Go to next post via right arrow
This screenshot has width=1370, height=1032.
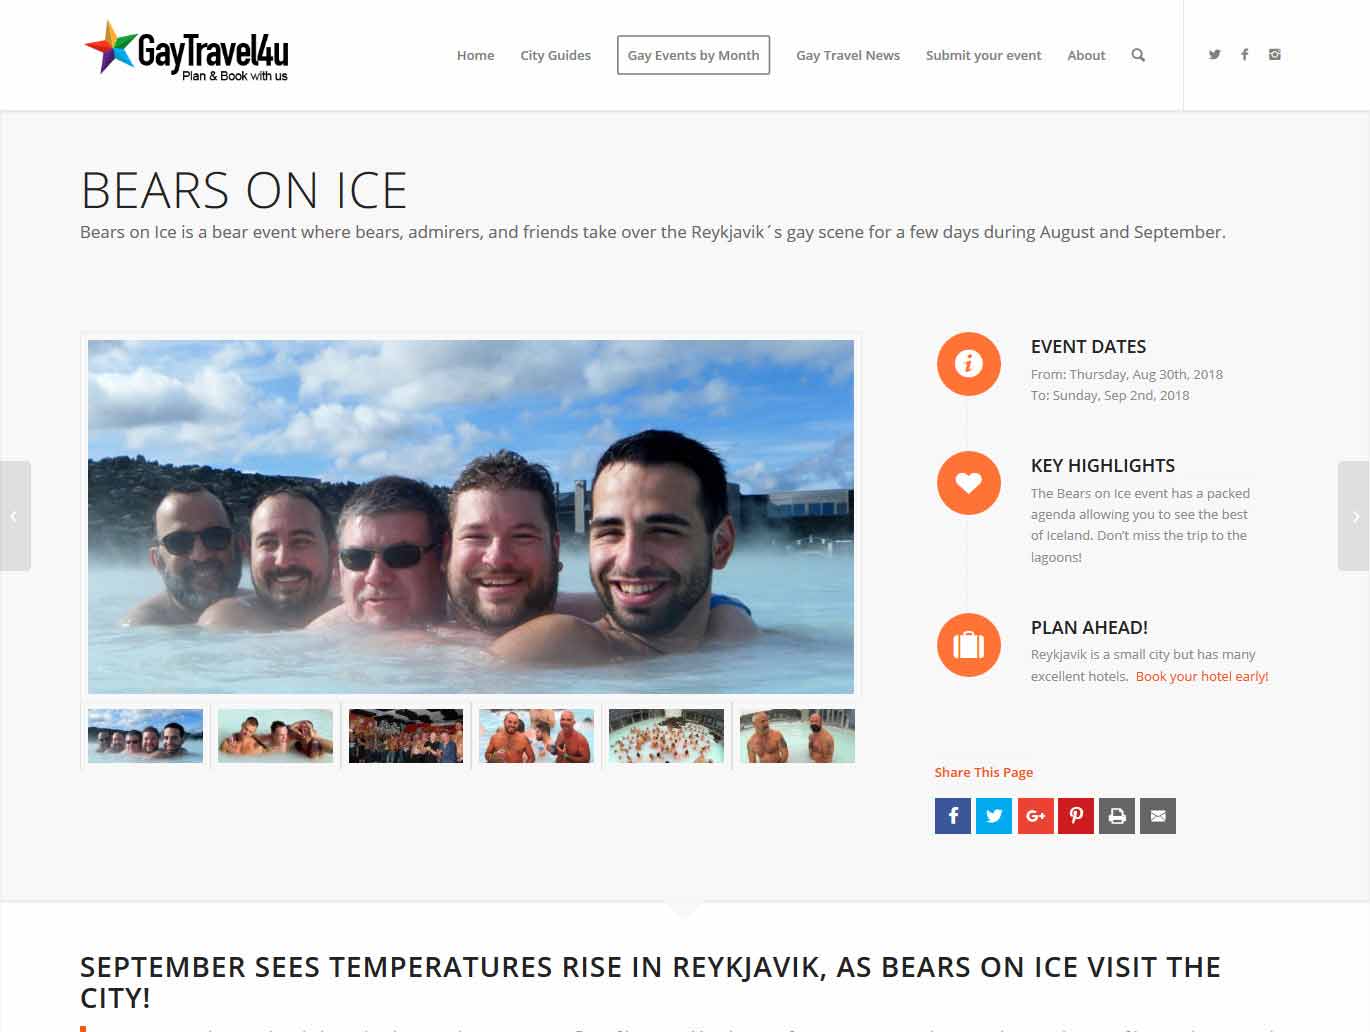pos(1354,516)
